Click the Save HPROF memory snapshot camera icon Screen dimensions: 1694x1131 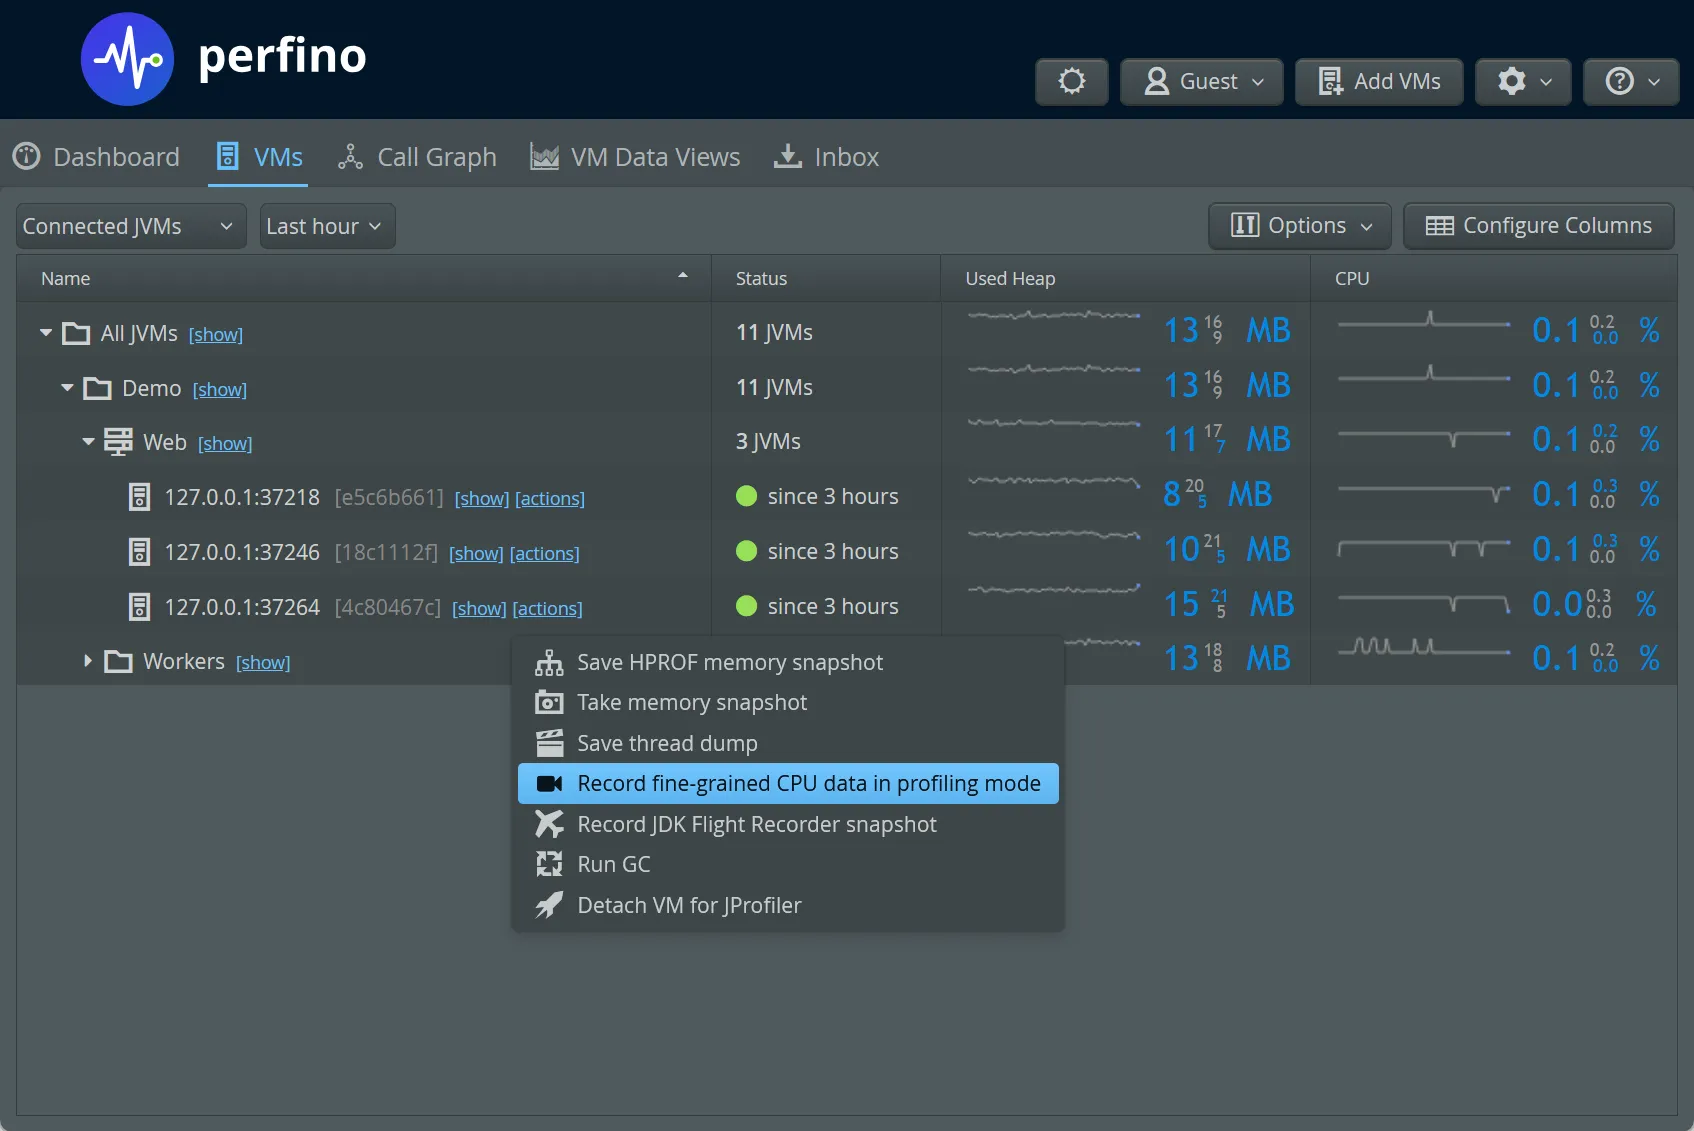[549, 662]
